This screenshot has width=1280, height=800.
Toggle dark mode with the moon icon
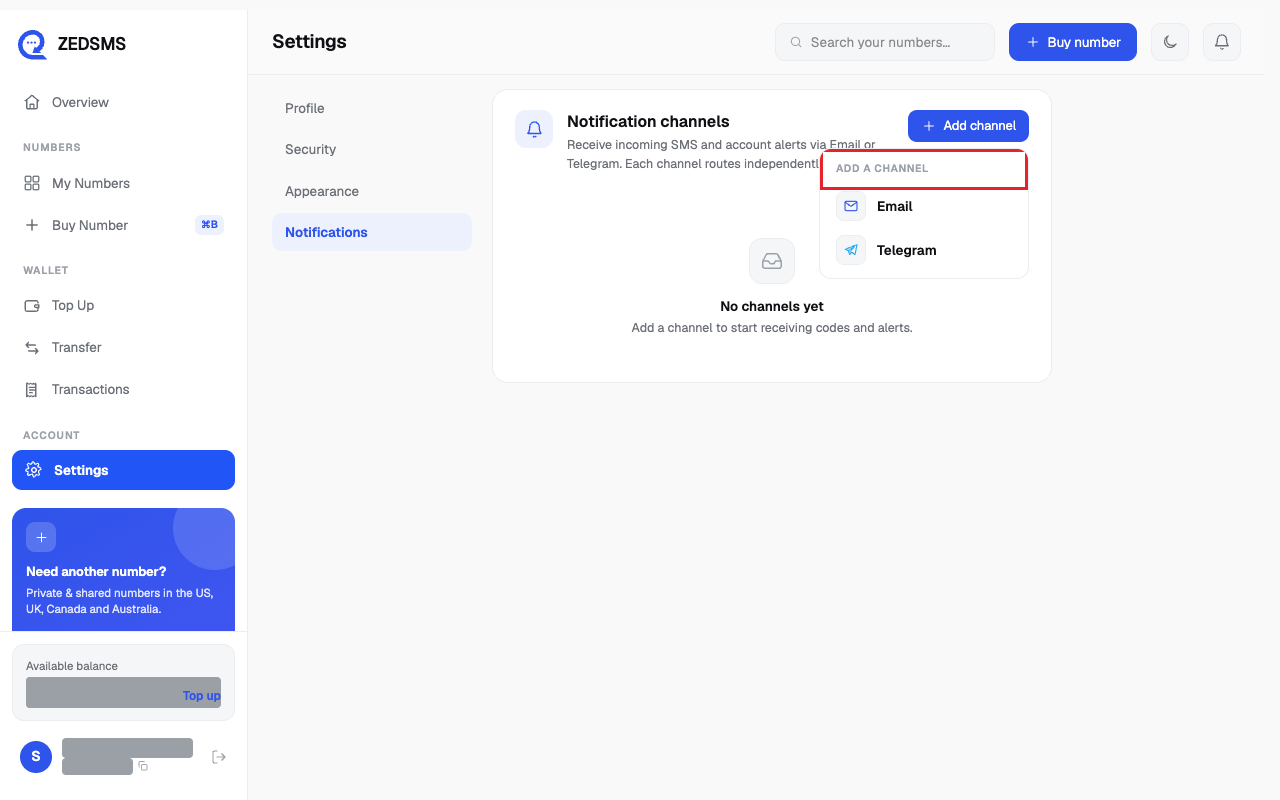(1170, 42)
